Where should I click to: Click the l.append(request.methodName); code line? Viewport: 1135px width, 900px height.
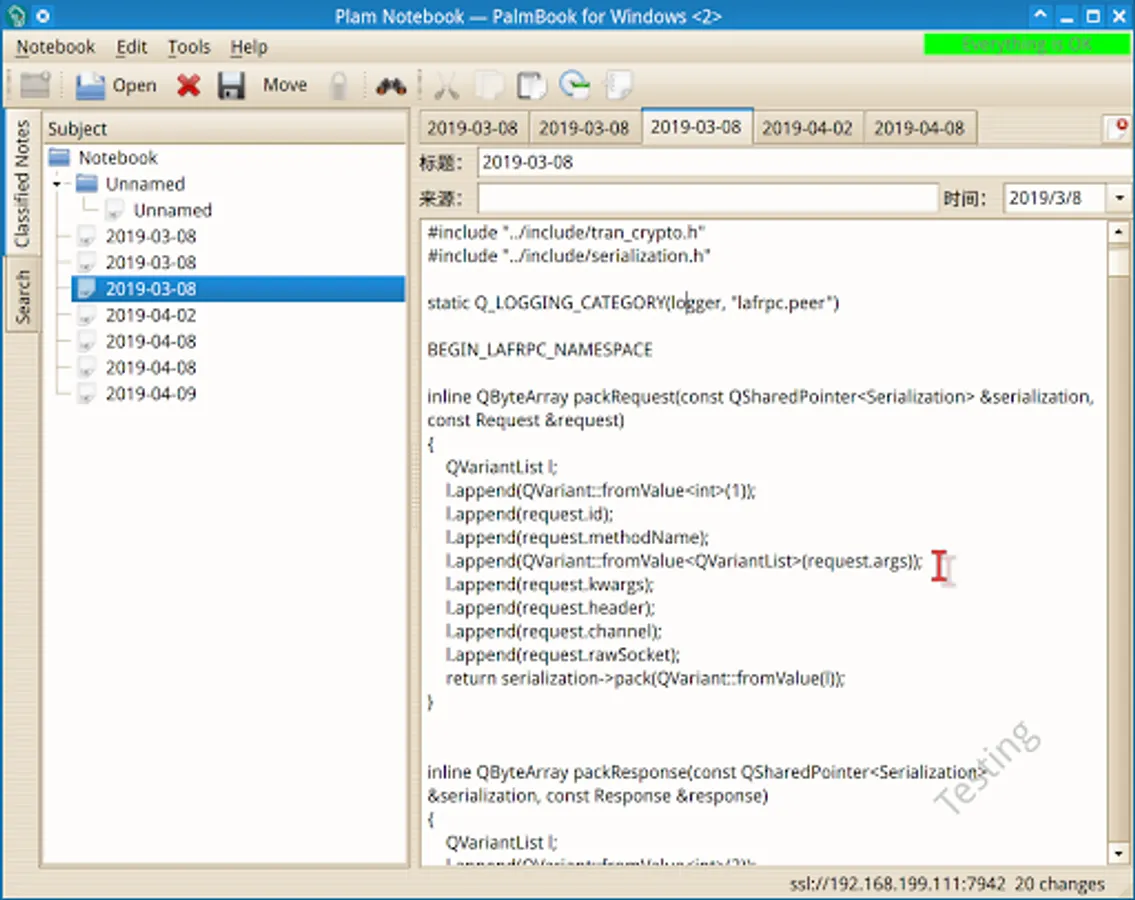577,537
